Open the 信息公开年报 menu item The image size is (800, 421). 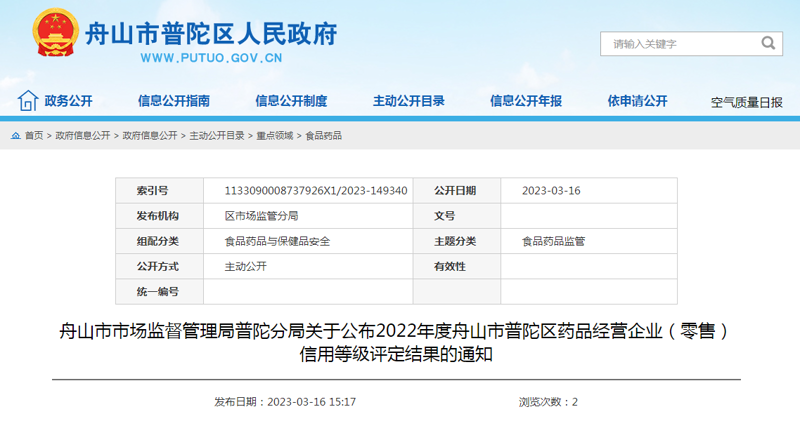pos(526,101)
